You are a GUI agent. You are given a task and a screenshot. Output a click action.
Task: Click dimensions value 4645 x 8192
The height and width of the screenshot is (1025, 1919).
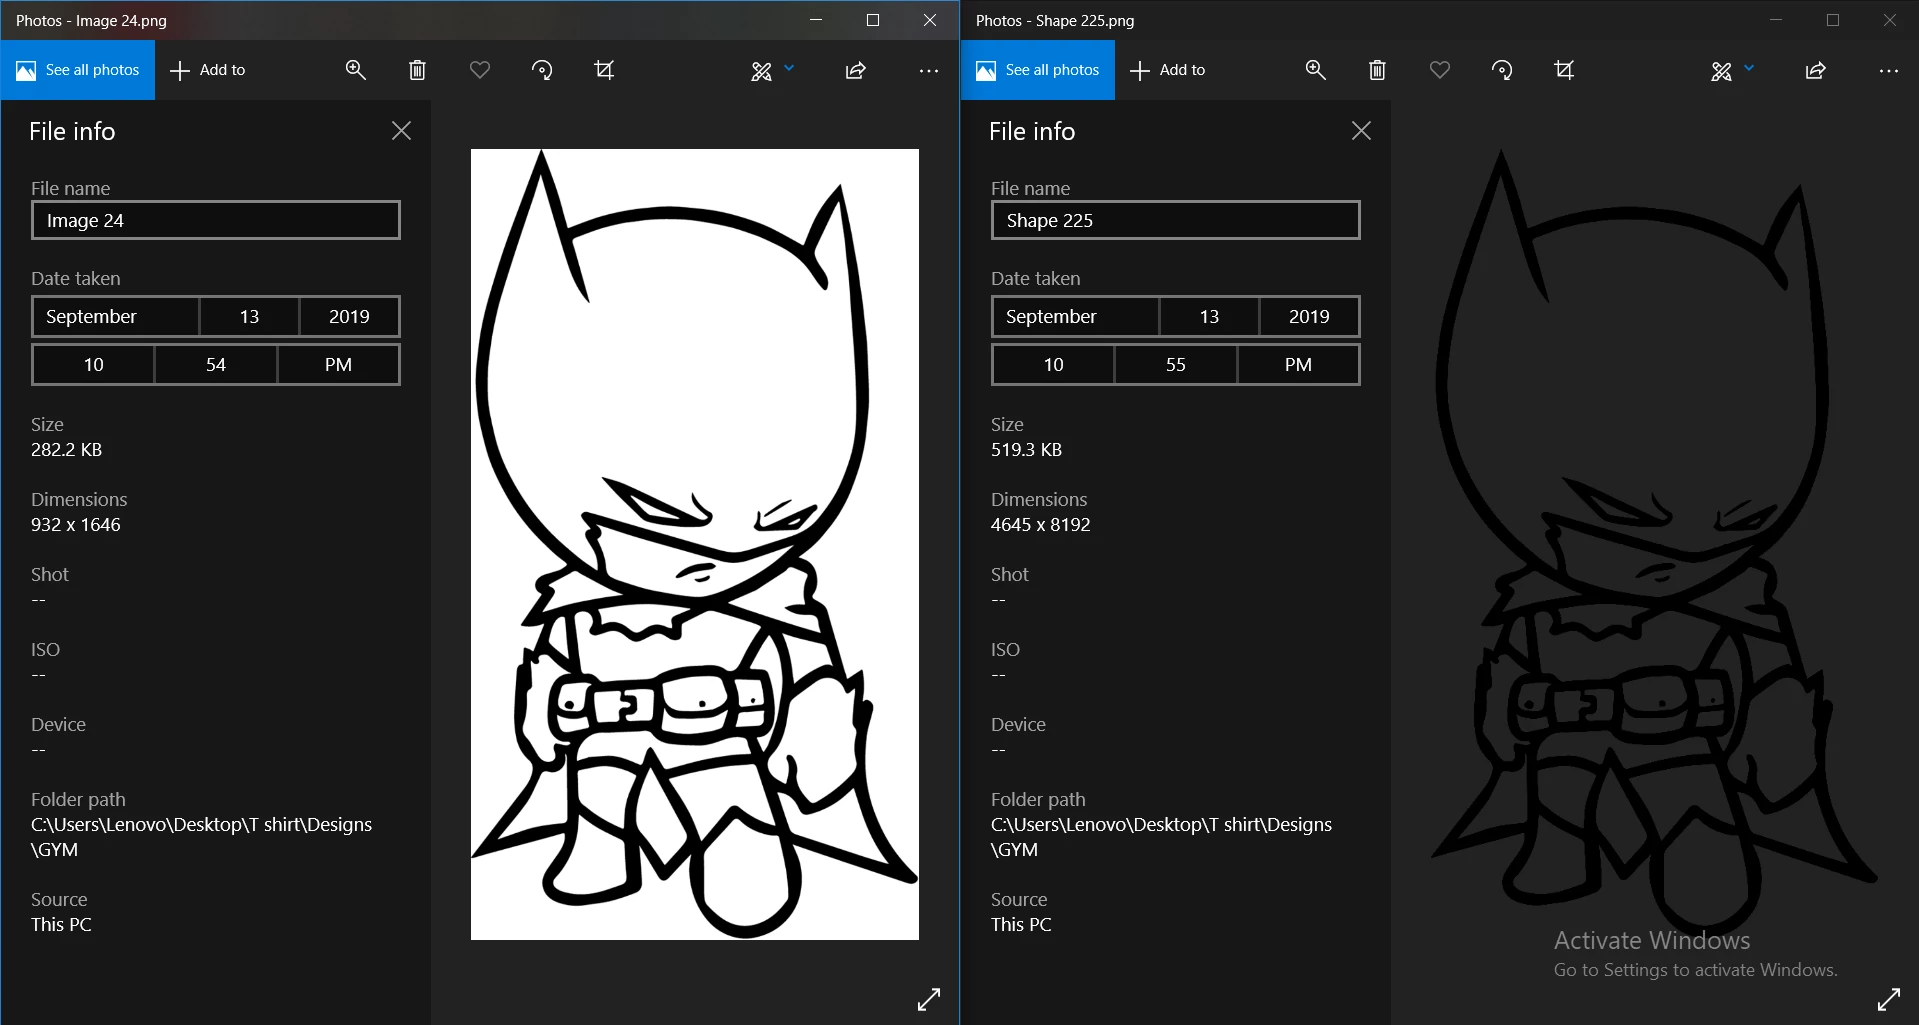pos(1041,525)
